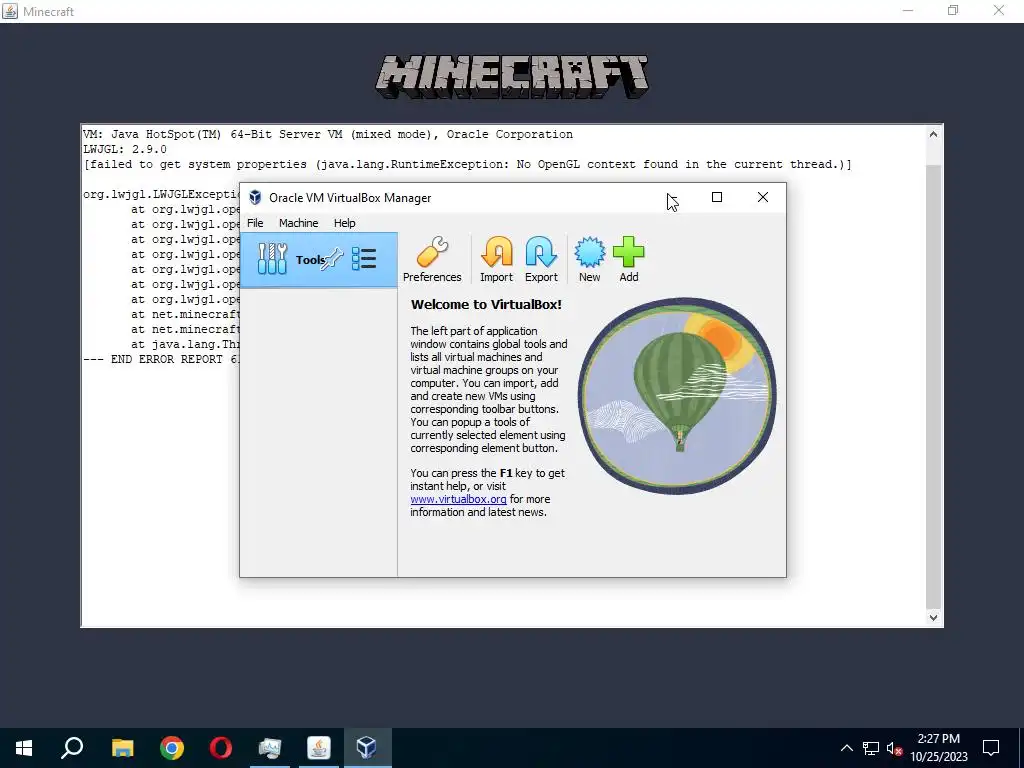Close the VirtualBox Manager window

(762, 197)
